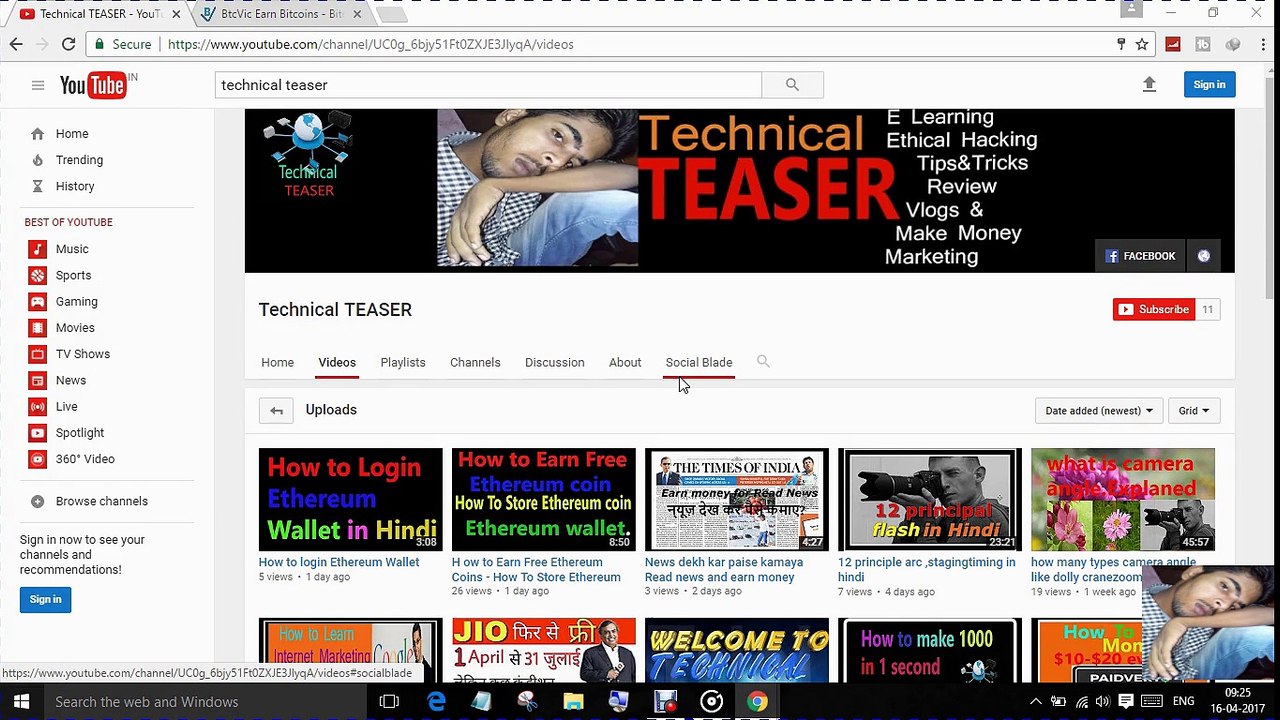
Task: Open the Date added (newest) sort dropdown
Action: (x=1098, y=410)
